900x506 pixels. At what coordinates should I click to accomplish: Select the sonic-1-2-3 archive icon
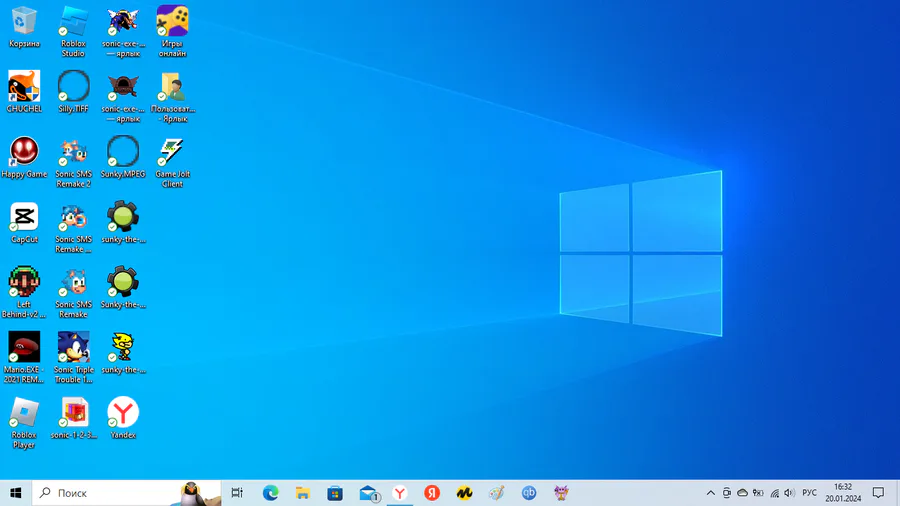point(73,418)
